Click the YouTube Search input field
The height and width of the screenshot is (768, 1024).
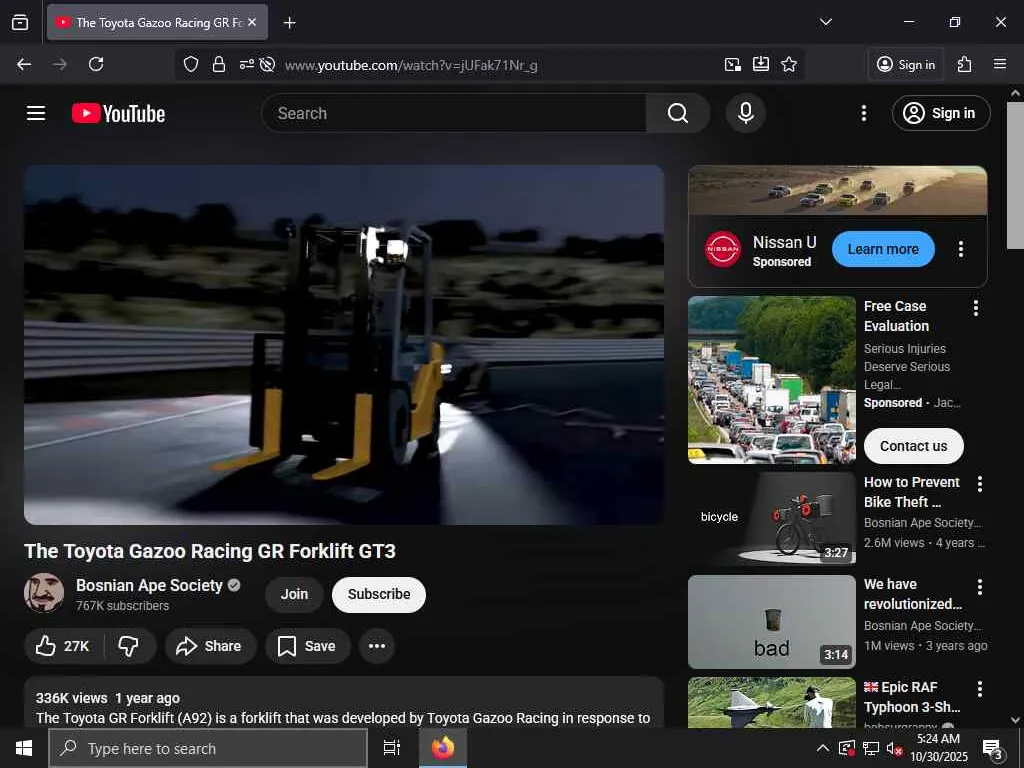(x=454, y=113)
